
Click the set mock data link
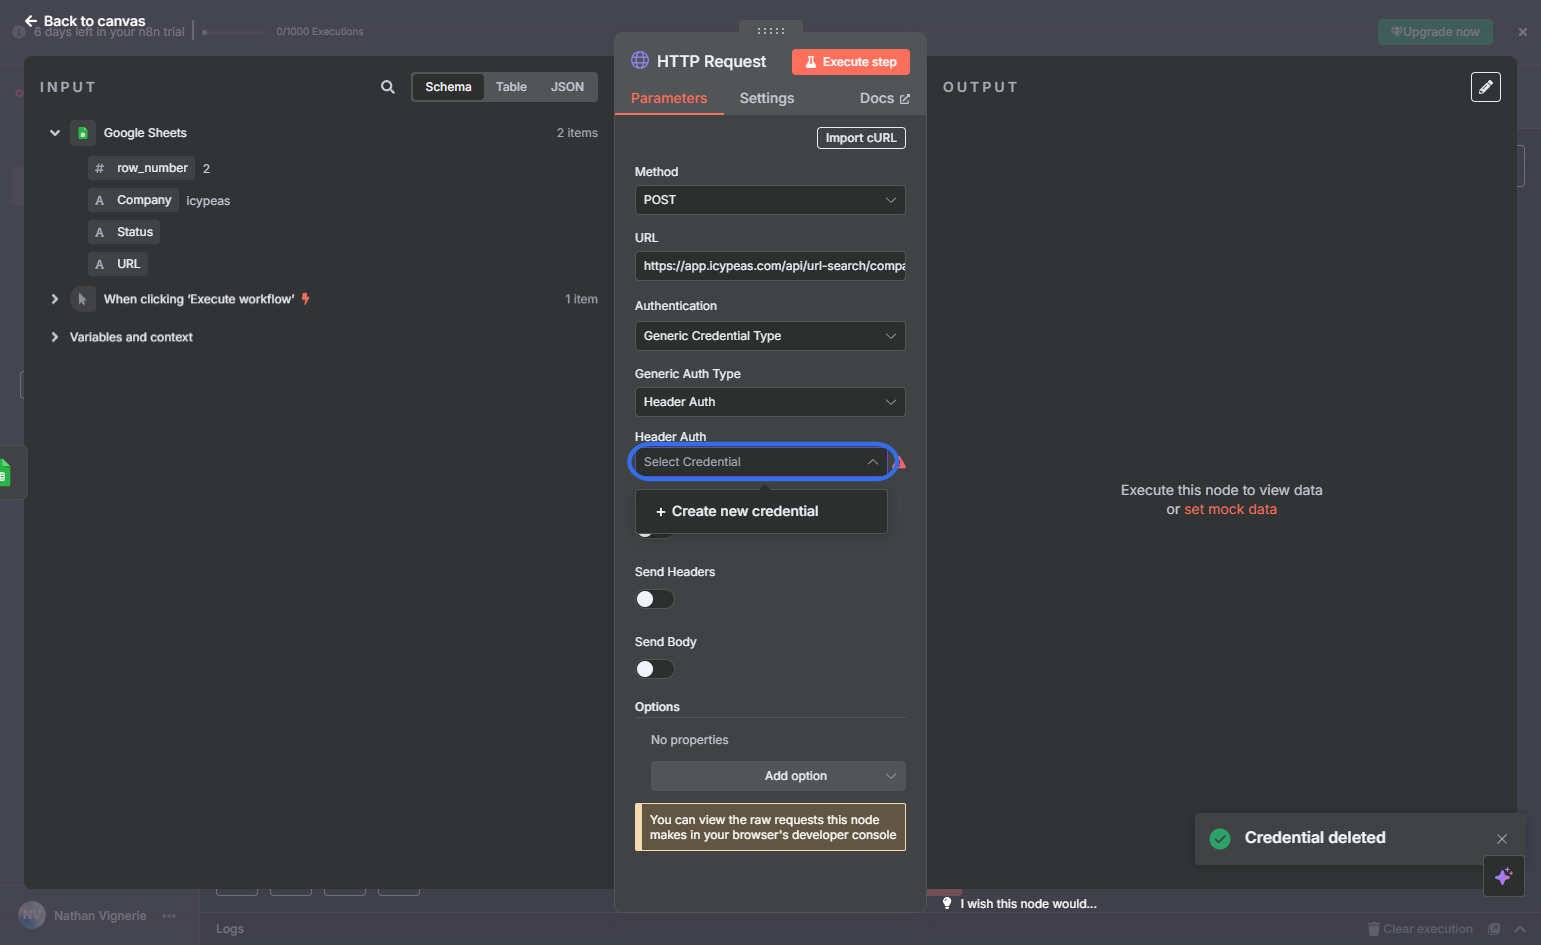(x=1230, y=509)
